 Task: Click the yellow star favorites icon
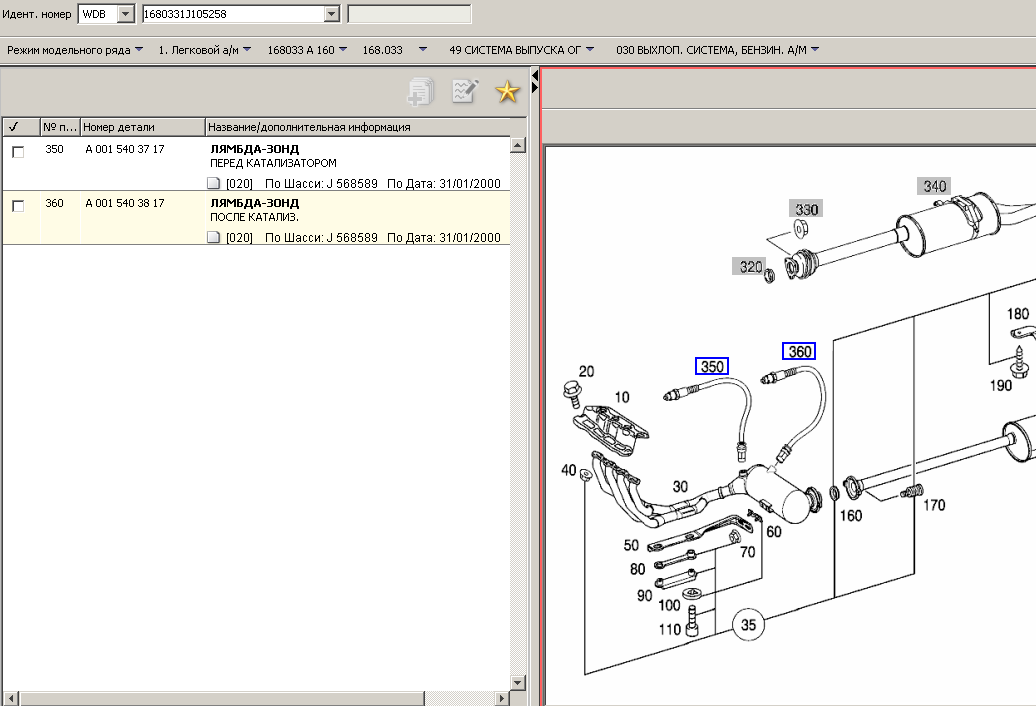pyautogui.click(x=508, y=93)
